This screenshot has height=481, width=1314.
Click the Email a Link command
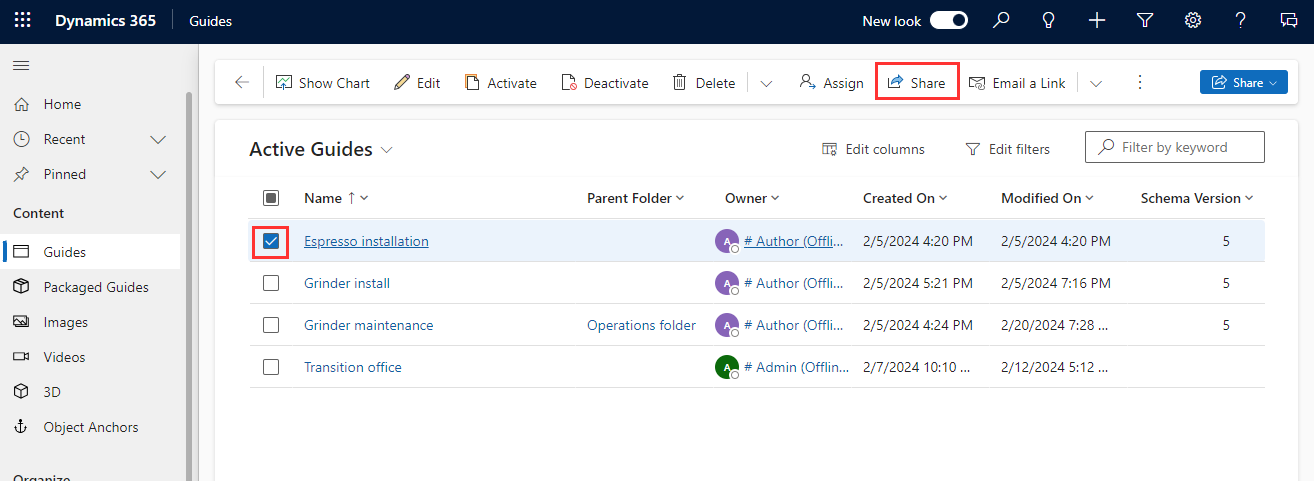[x=1017, y=83]
